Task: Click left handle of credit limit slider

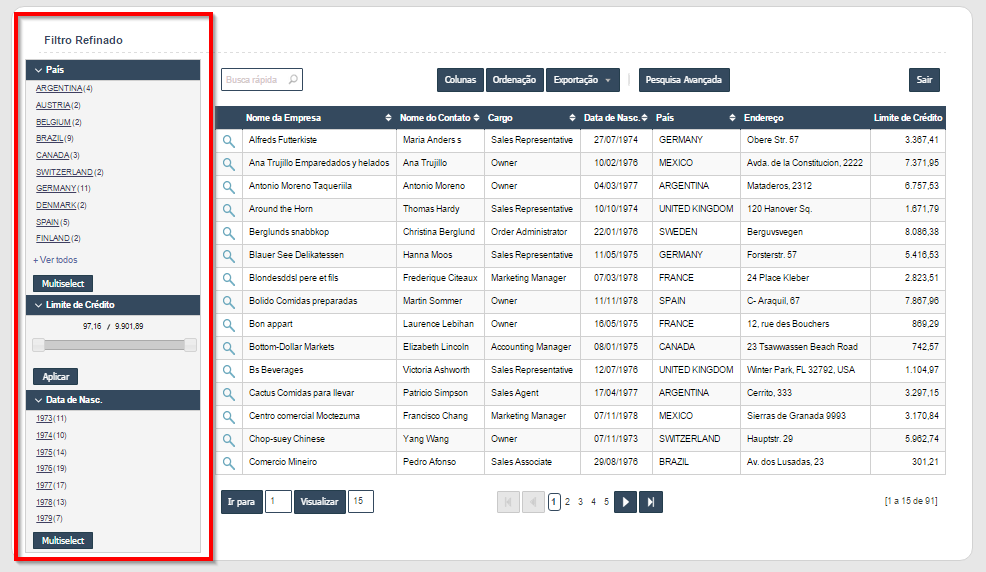Action: (39, 345)
